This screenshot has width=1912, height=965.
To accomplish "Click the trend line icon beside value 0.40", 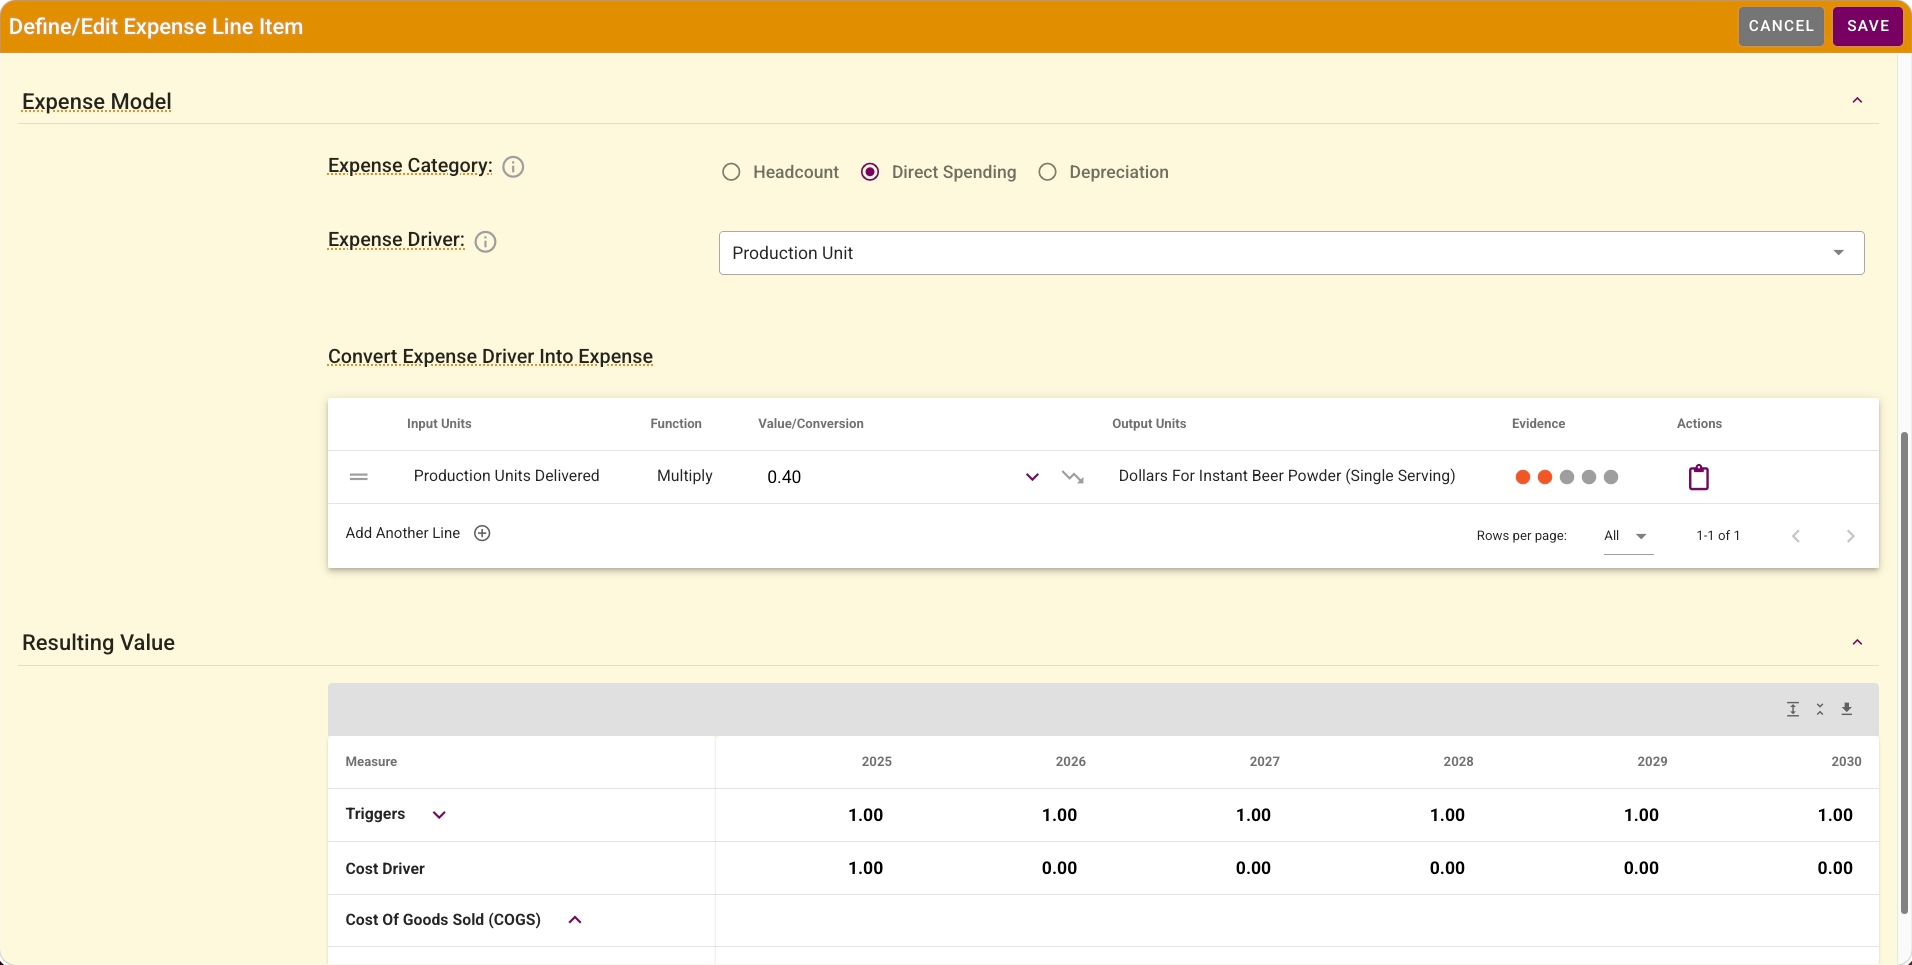I will (x=1073, y=477).
